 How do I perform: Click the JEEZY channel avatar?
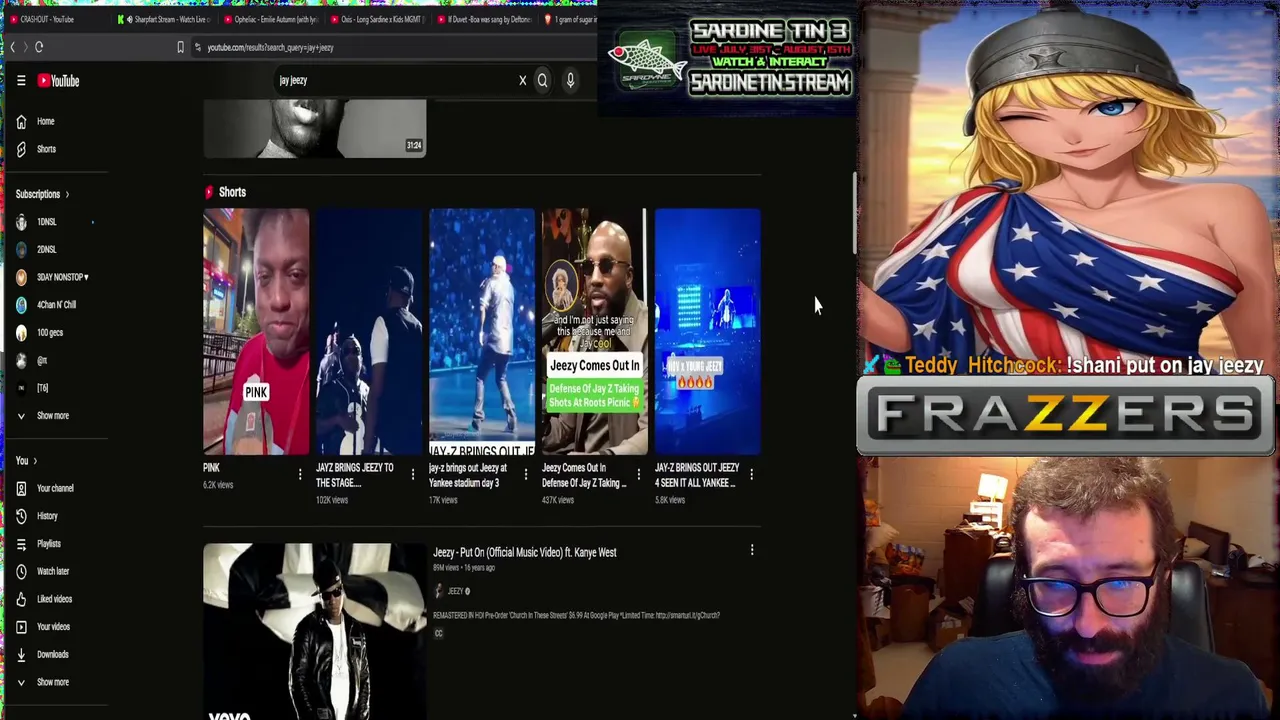pyautogui.click(x=438, y=591)
